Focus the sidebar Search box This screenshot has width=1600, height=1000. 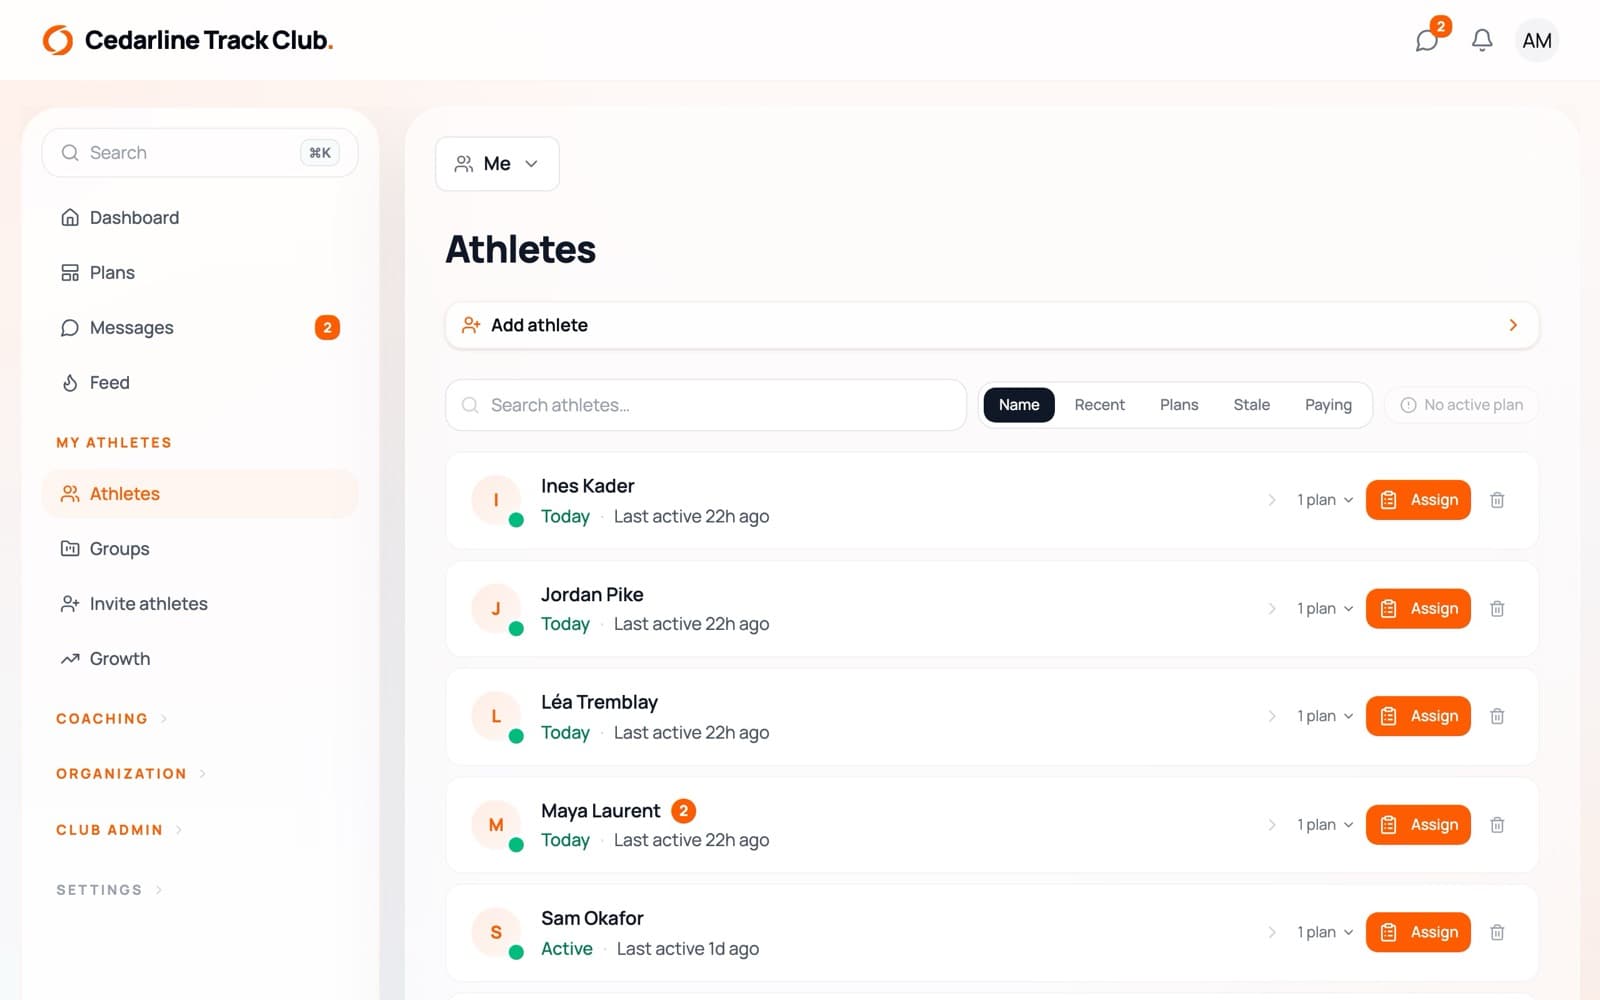tap(200, 153)
